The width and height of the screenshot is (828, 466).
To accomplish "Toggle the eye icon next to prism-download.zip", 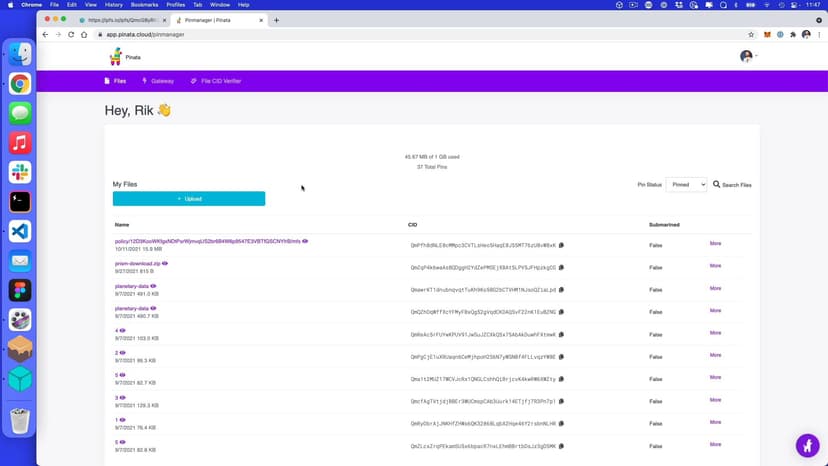I will (165, 263).
